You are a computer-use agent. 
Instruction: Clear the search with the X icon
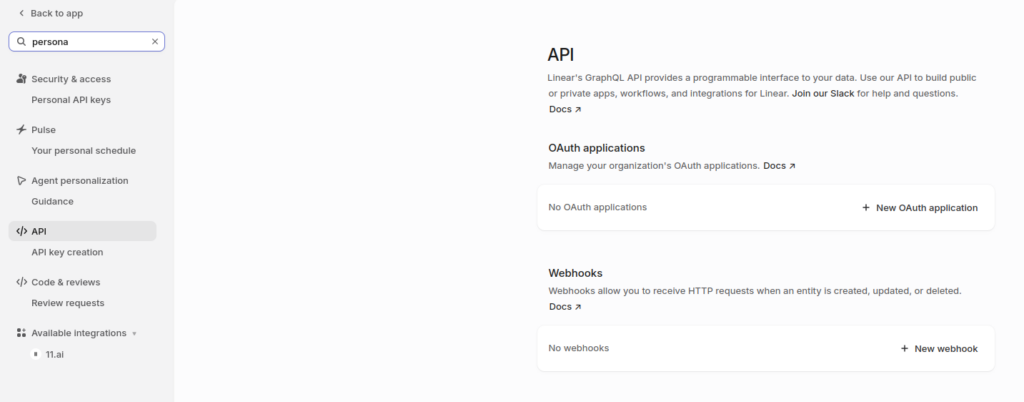(x=155, y=42)
